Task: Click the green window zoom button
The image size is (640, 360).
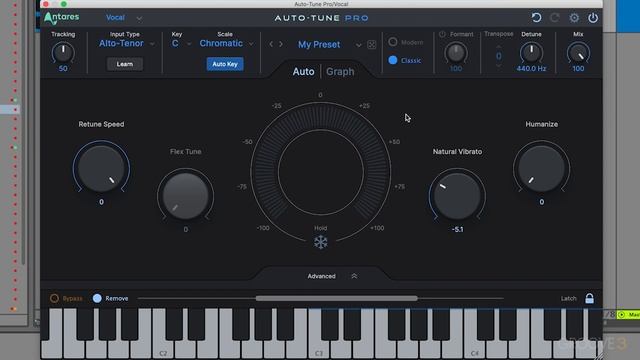Action: (x=64, y=4)
